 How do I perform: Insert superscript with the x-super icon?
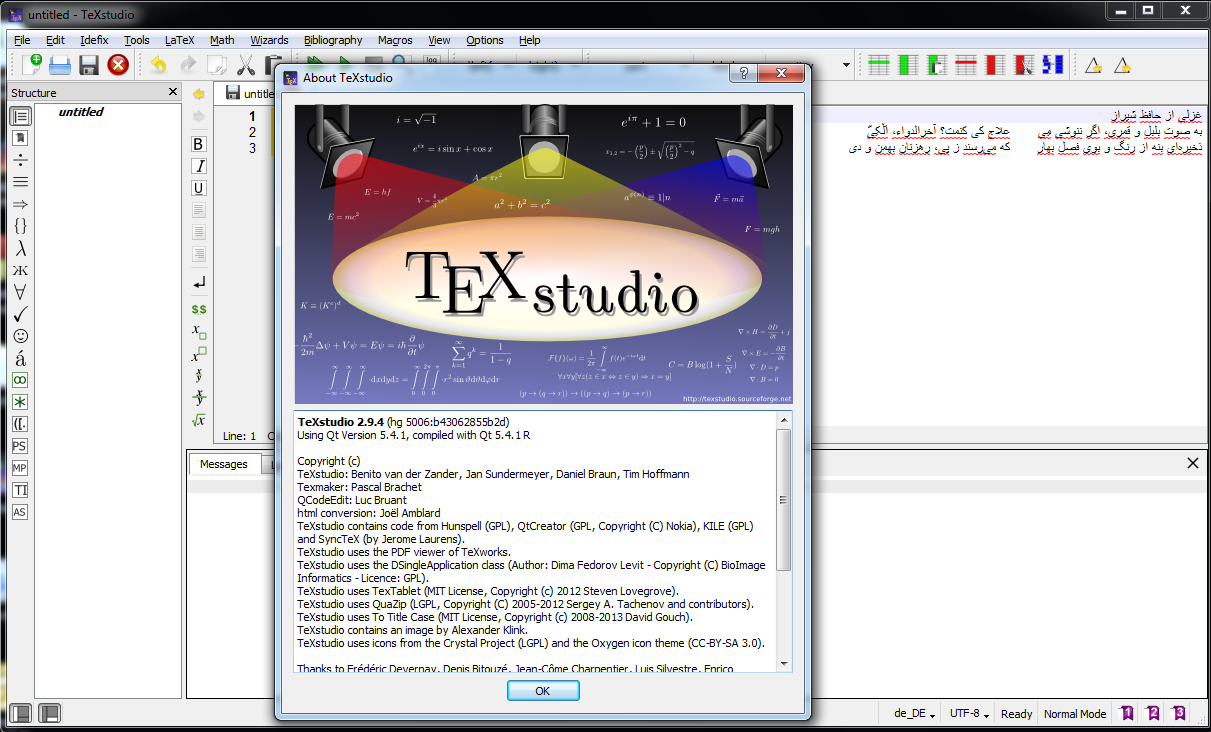tap(199, 354)
